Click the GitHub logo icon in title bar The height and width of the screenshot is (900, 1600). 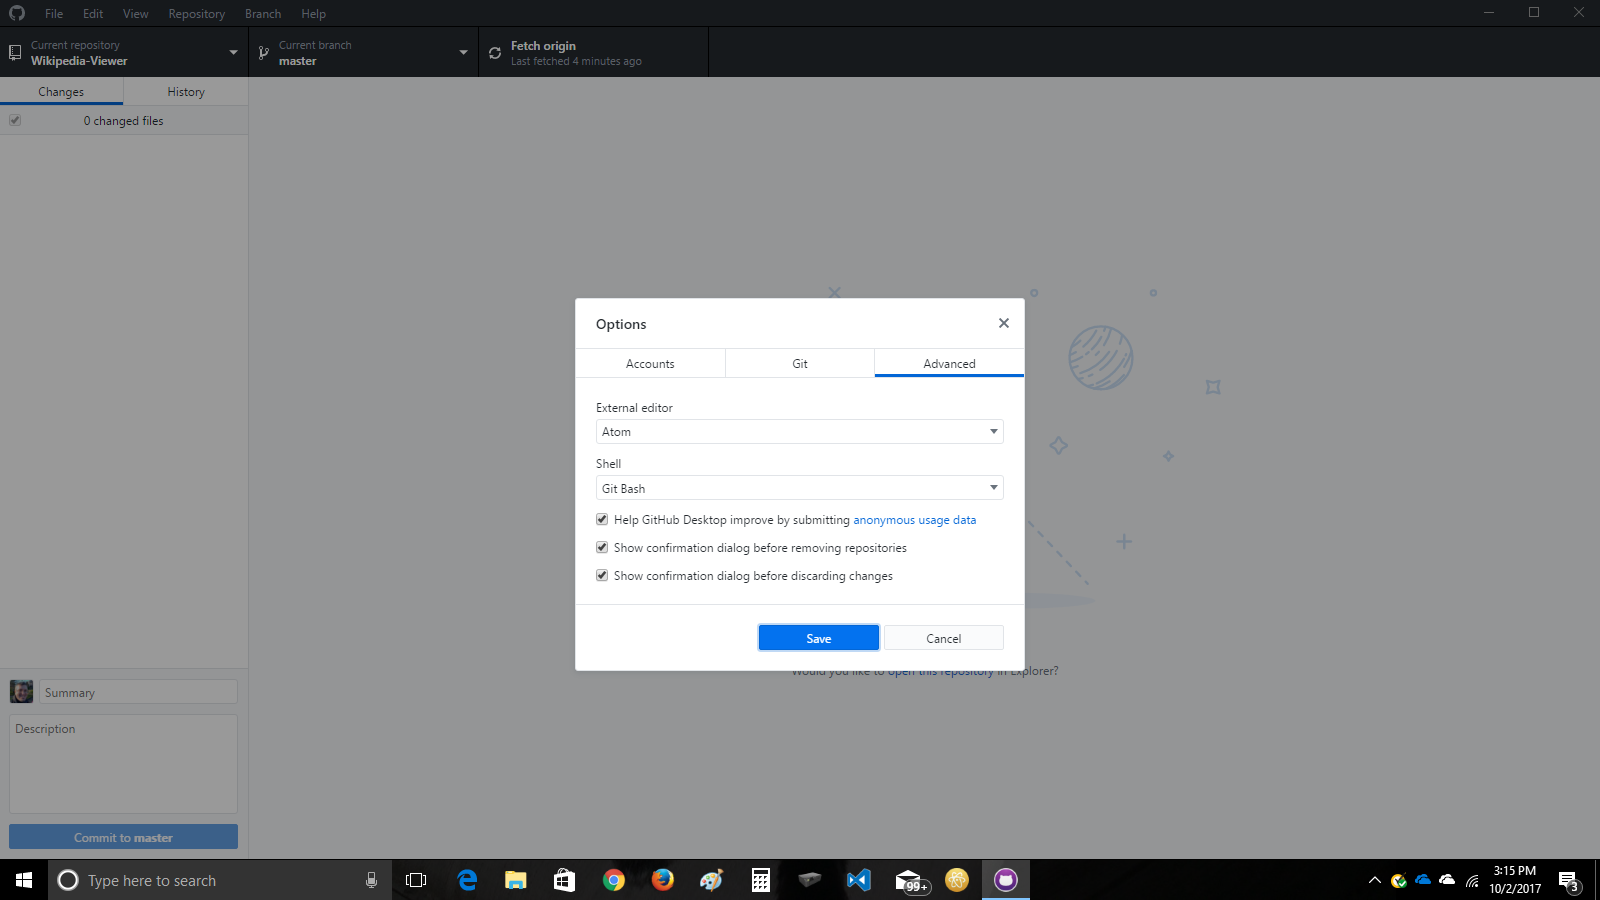pos(17,13)
